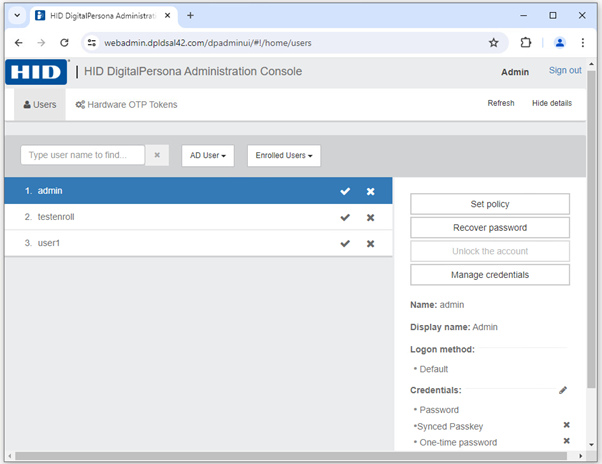
Task: Click the checkmark icon in admin row
Action: coord(345,191)
